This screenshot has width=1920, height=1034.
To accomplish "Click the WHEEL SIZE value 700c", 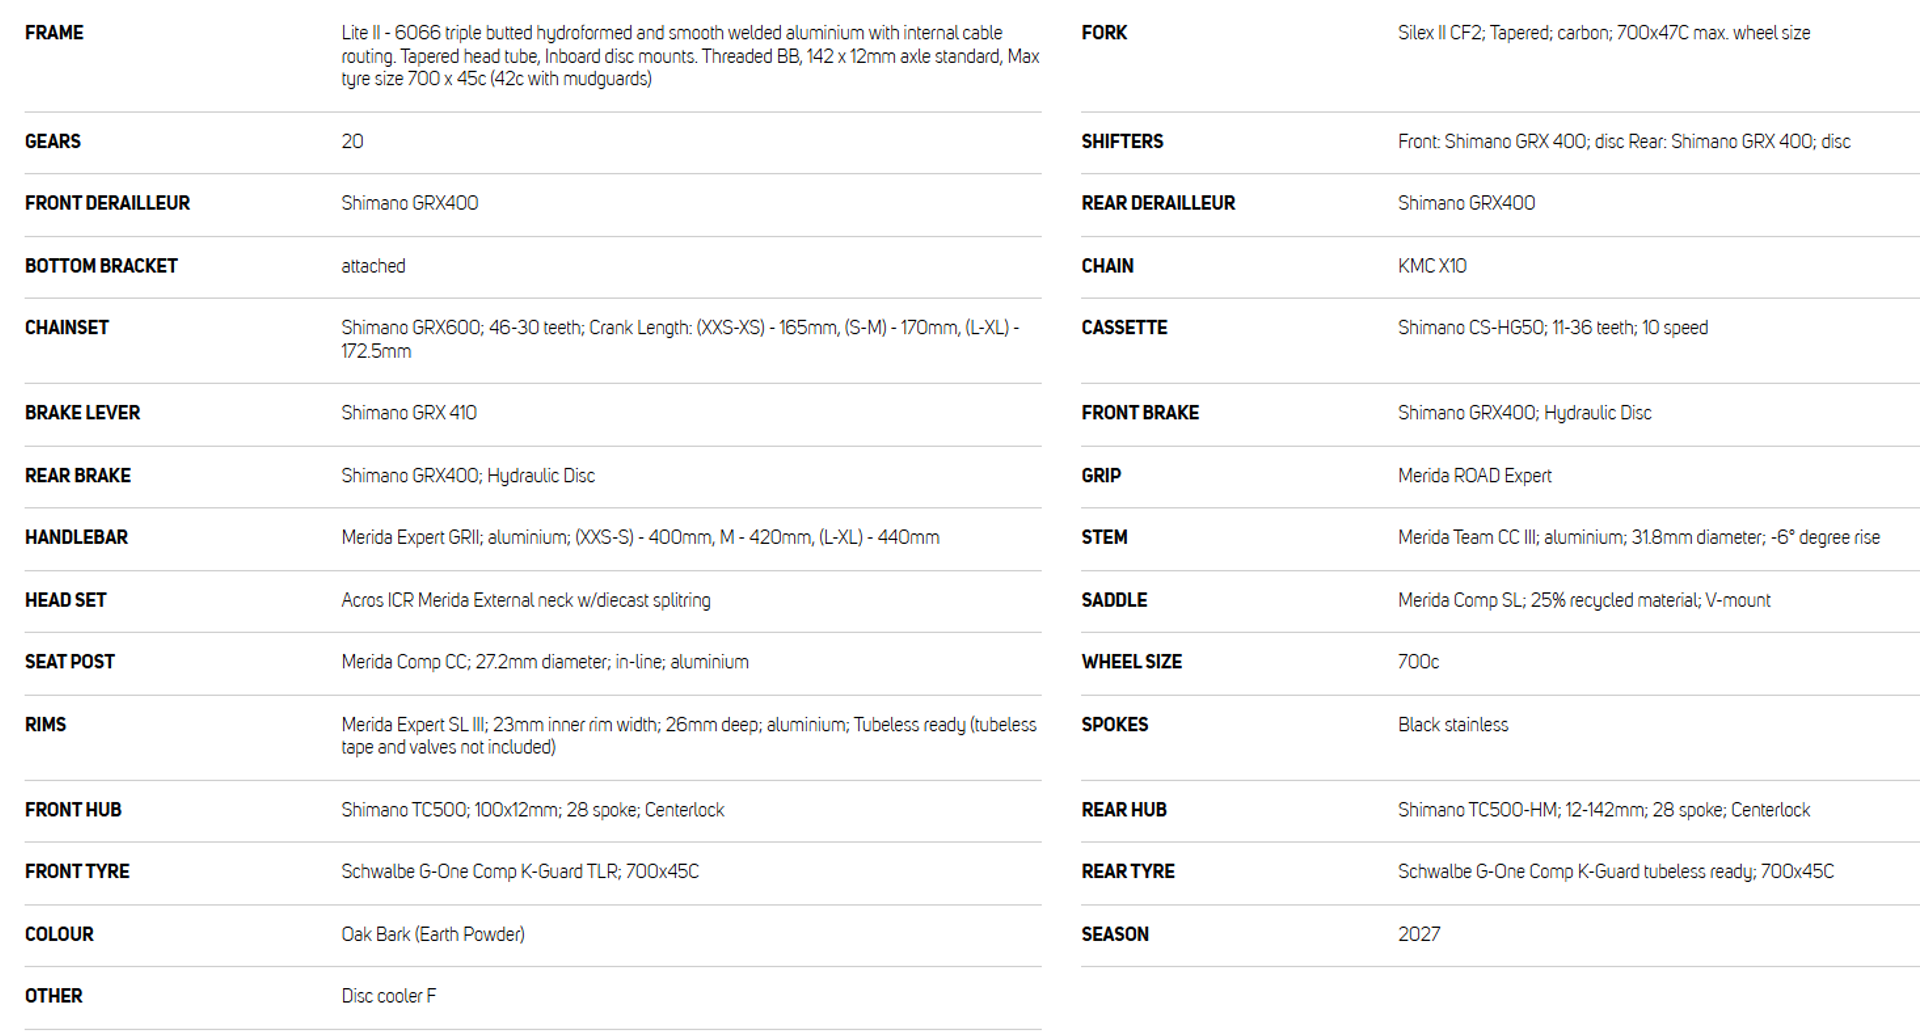I will [x=1418, y=662].
